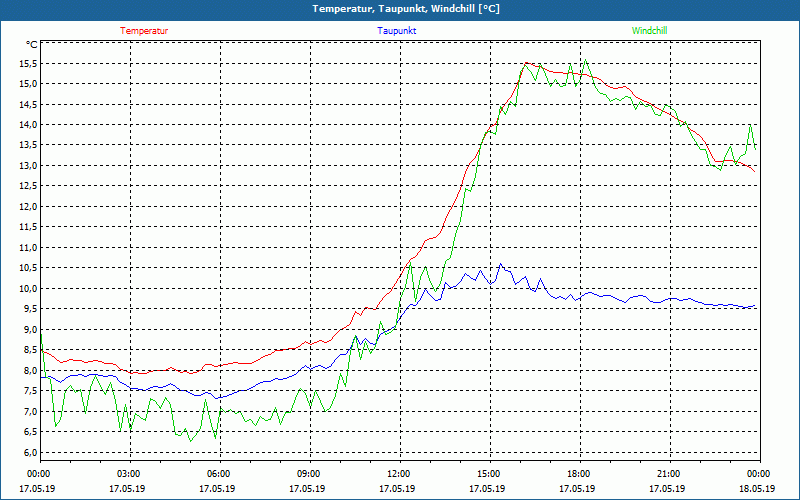
Task: Click the '15,5' y-axis value
Action: point(29,63)
